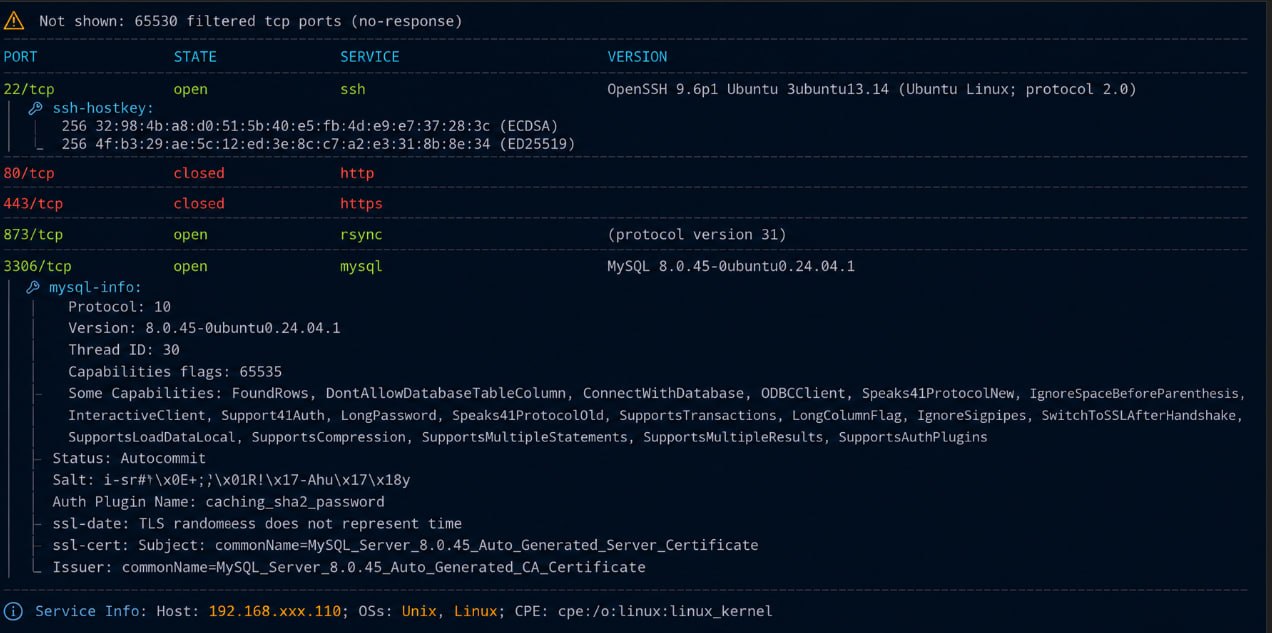Select the STATE column header

click(195, 57)
